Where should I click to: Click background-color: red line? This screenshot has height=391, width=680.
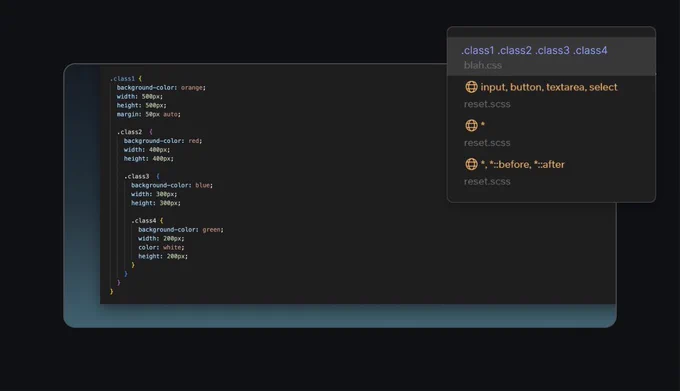(163, 141)
